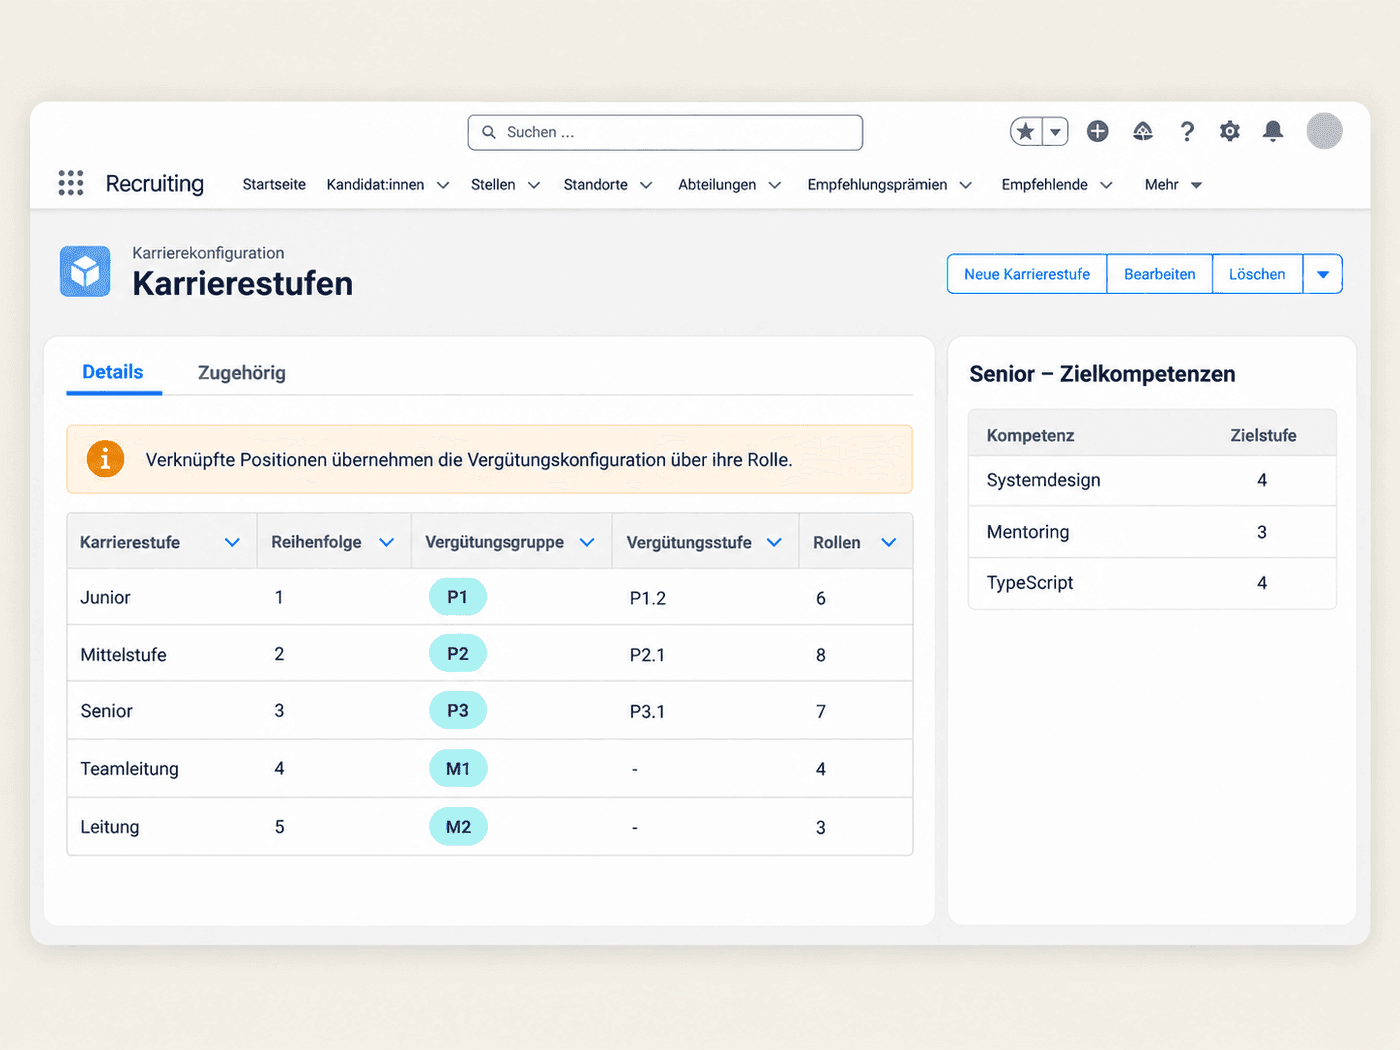Open Vergütungsgruppe column header menu chevron
Viewport: 1400px width, 1050px height.
click(x=587, y=542)
